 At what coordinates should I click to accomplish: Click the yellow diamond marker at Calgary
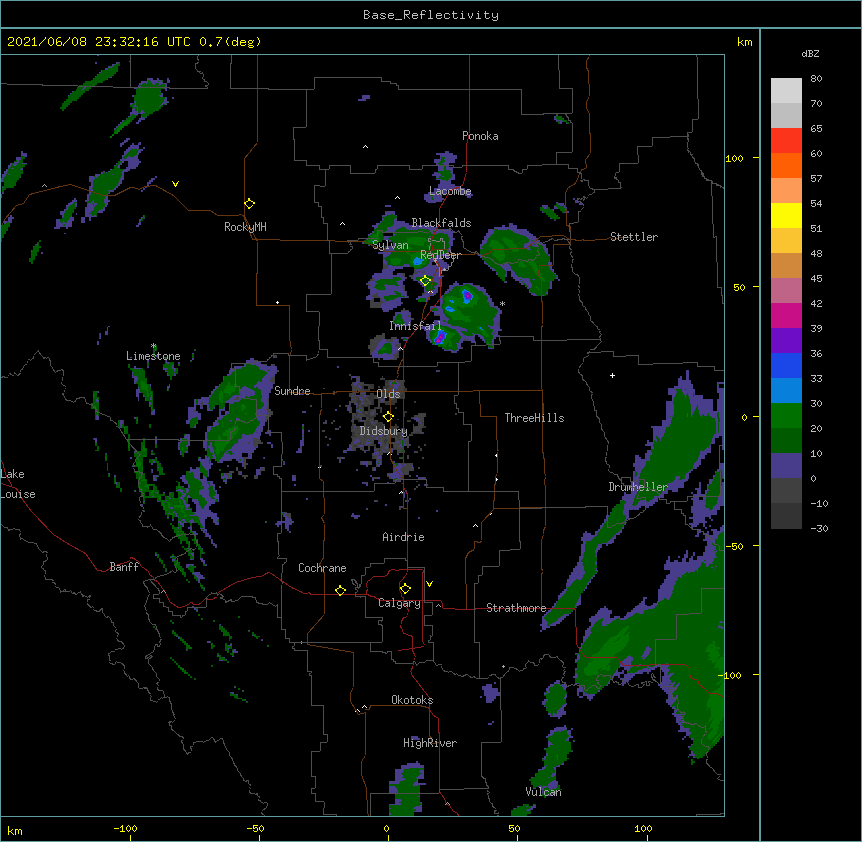coord(405,589)
